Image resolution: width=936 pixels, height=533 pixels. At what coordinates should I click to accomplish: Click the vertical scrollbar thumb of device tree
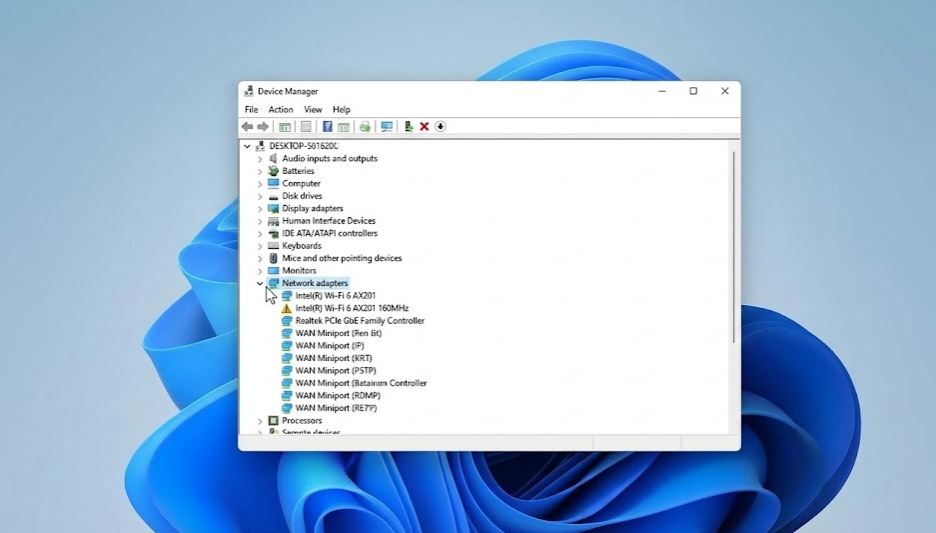click(x=734, y=247)
